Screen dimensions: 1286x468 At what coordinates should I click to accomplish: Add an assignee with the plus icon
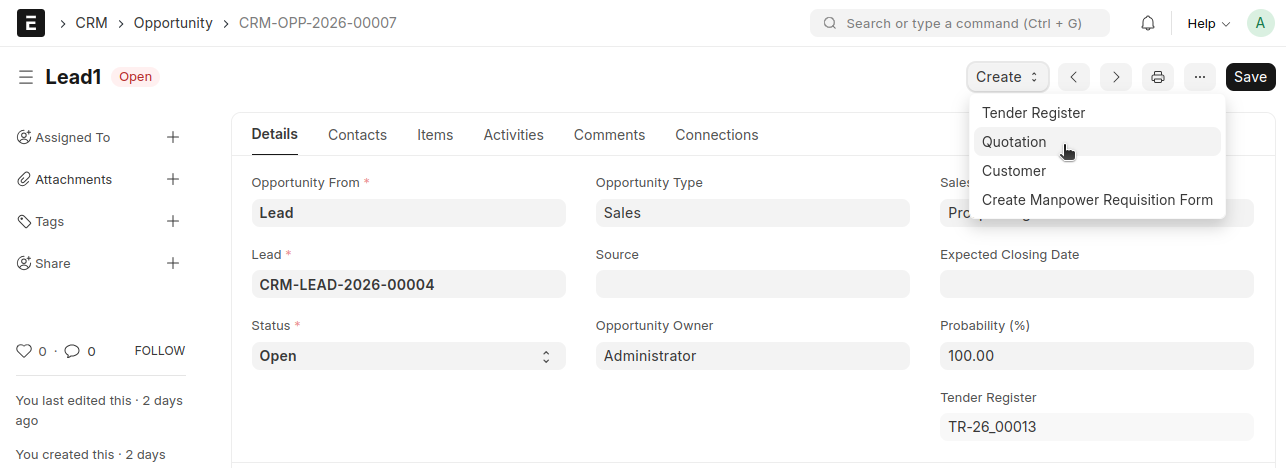pyautogui.click(x=173, y=137)
